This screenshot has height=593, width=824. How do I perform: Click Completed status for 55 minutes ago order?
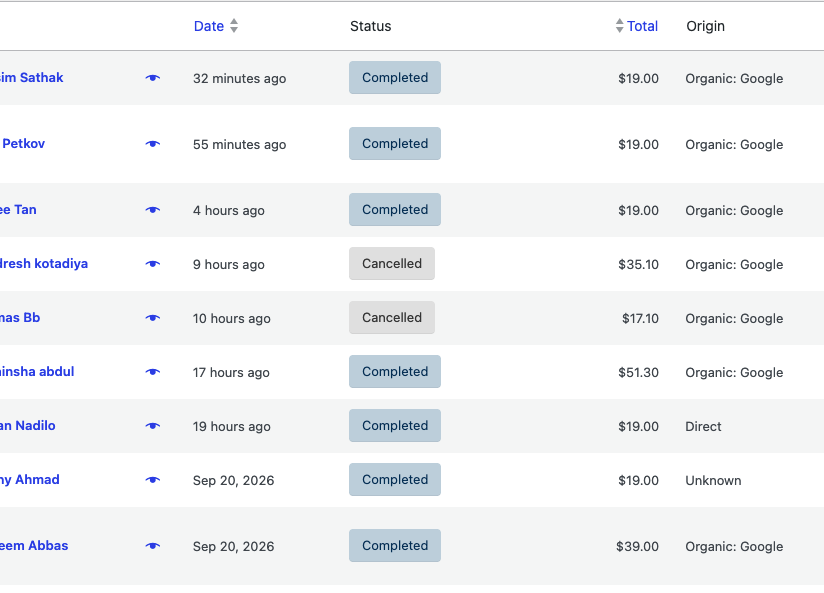[395, 144]
